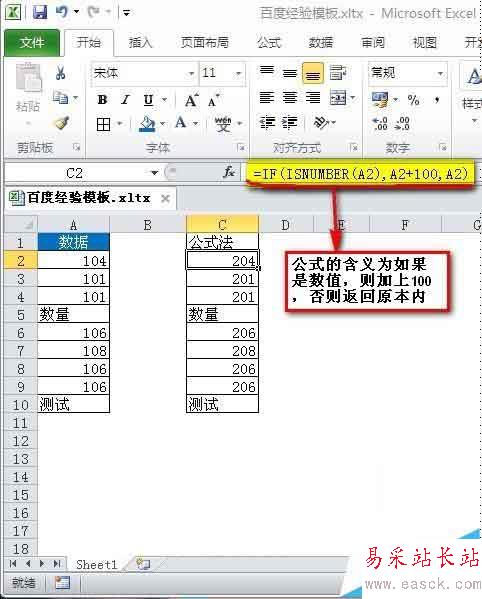The height and width of the screenshot is (599, 482).
Task: Click the Format Painter brush icon
Action: pos(61,123)
